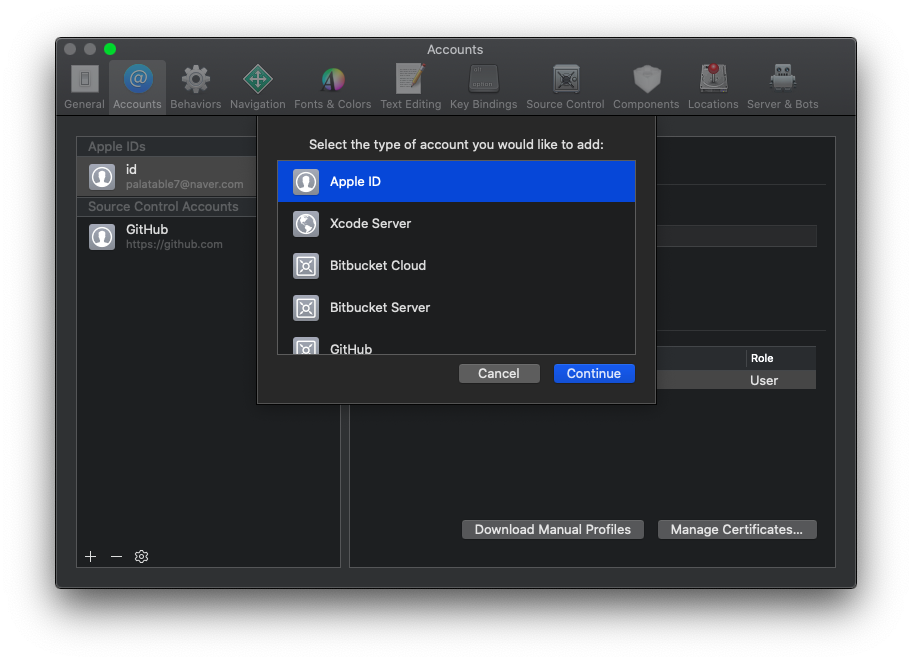Select Apple ID account type

(457, 181)
